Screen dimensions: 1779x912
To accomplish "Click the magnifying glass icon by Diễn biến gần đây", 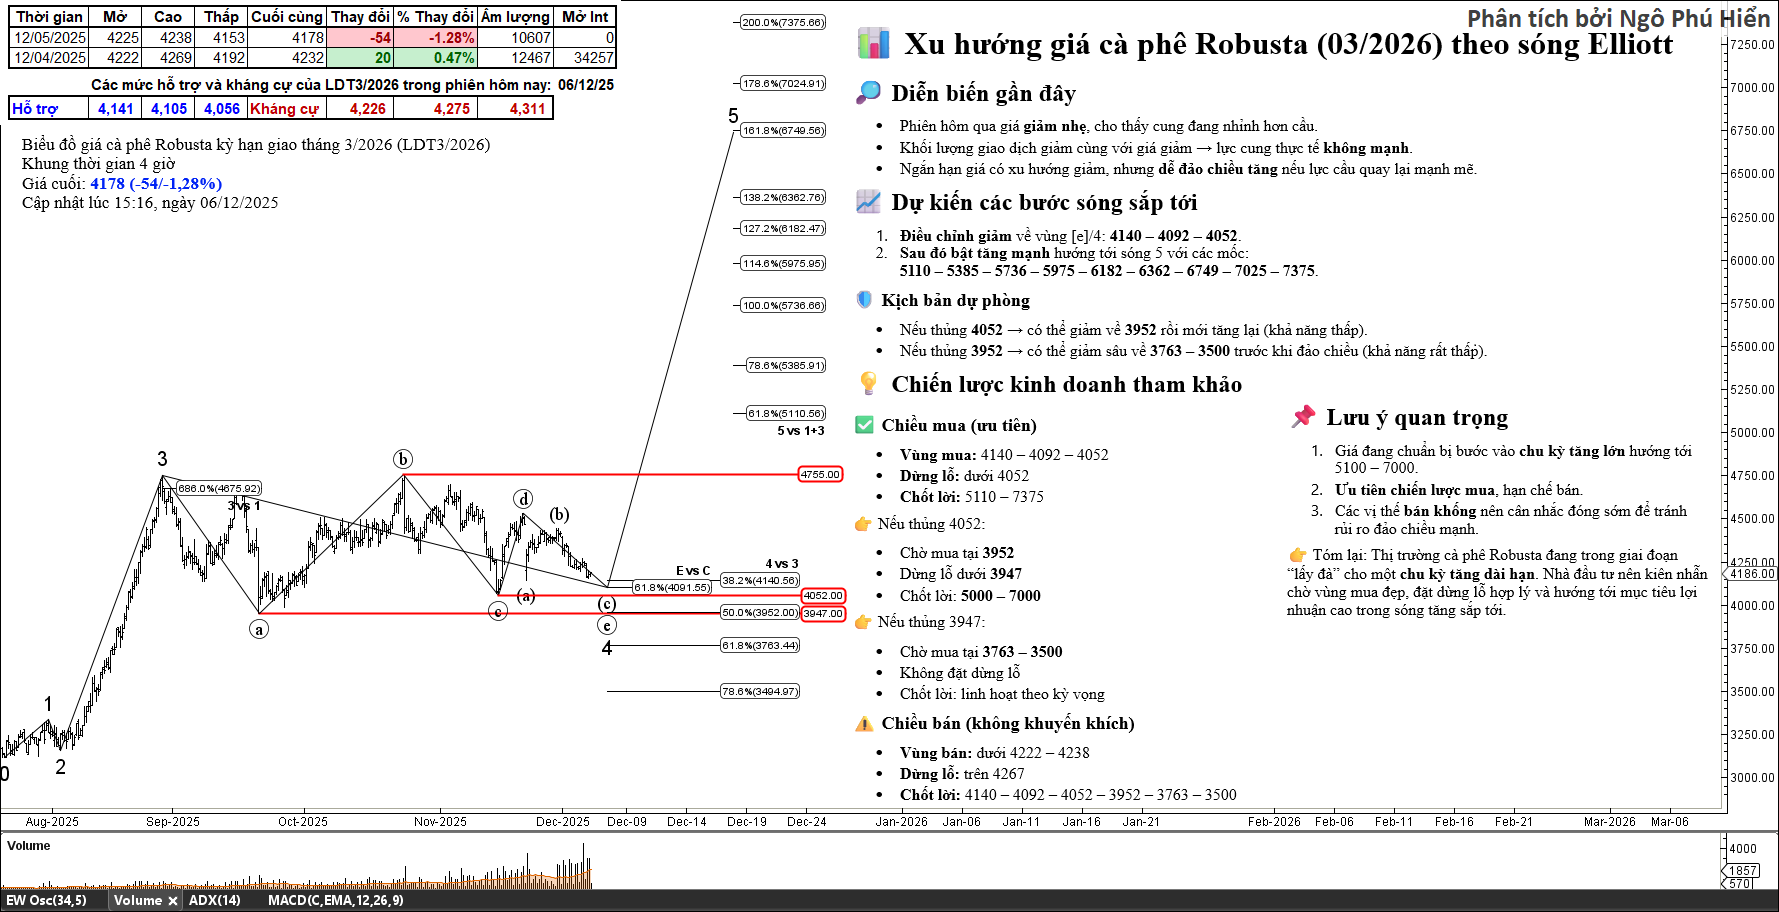I will tap(868, 93).
